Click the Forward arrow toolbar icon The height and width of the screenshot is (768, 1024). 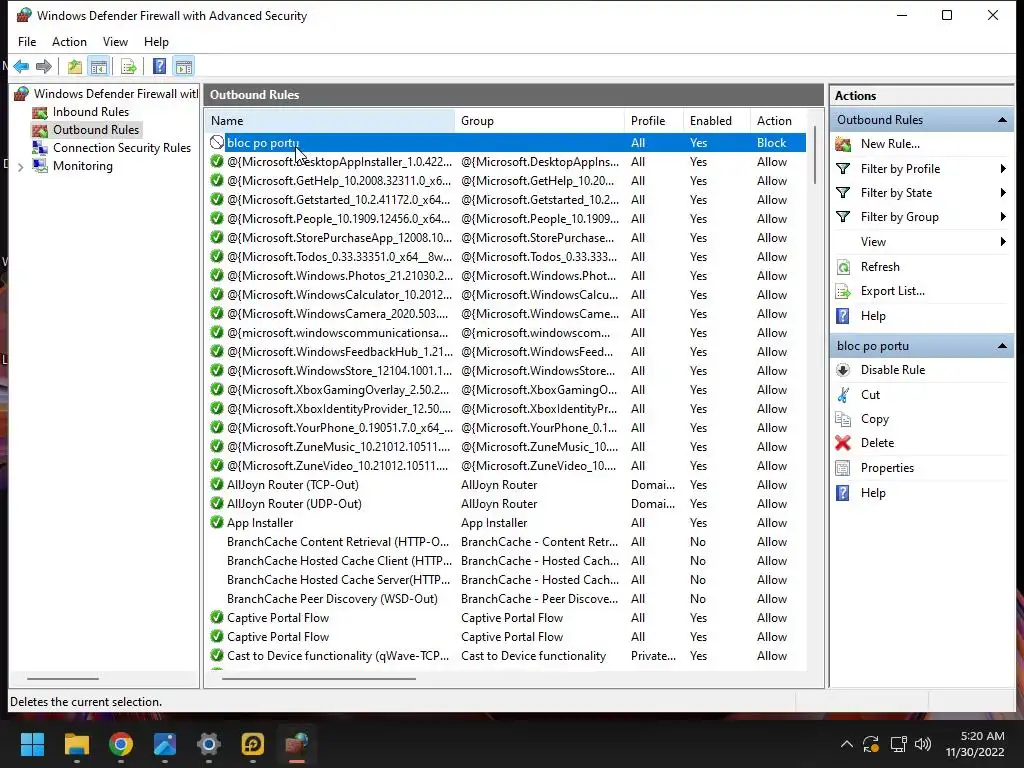tap(44, 66)
